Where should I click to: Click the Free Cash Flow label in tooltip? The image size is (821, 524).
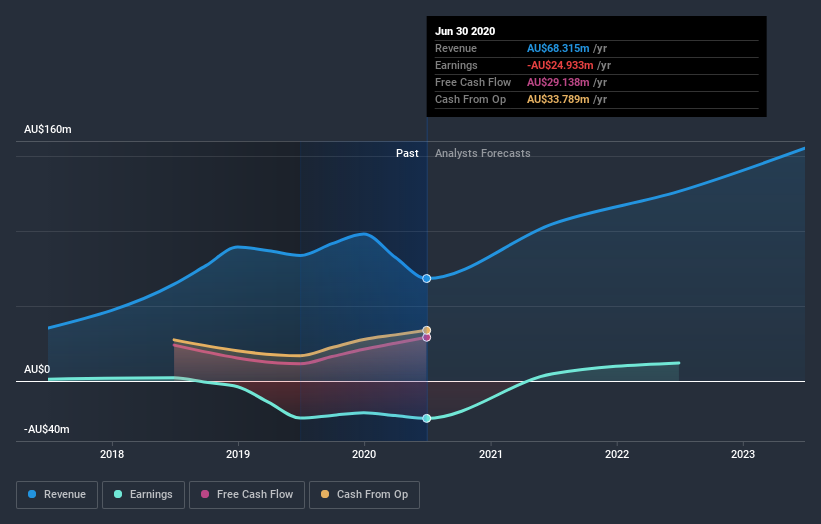tap(473, 82)
